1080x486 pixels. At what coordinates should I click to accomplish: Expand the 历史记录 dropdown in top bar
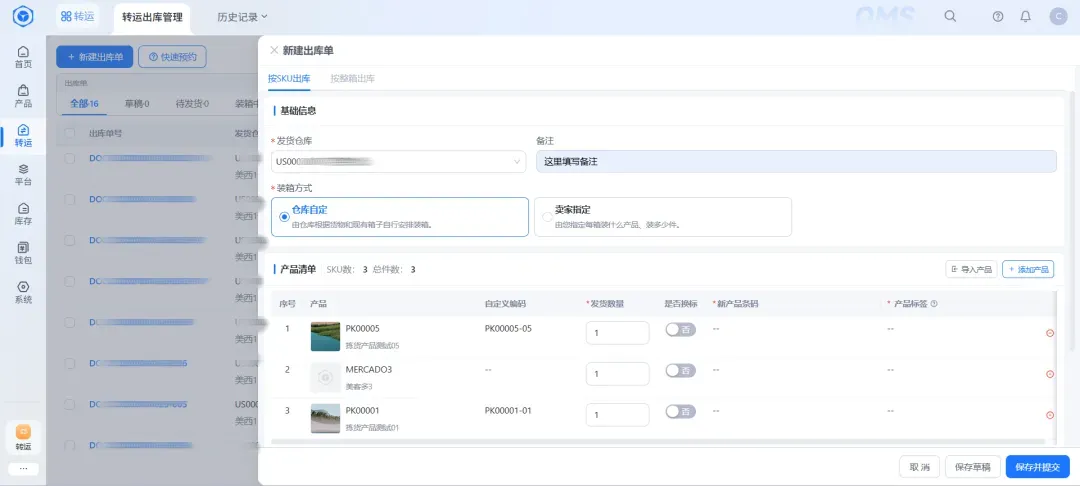[x=242, y=17]
